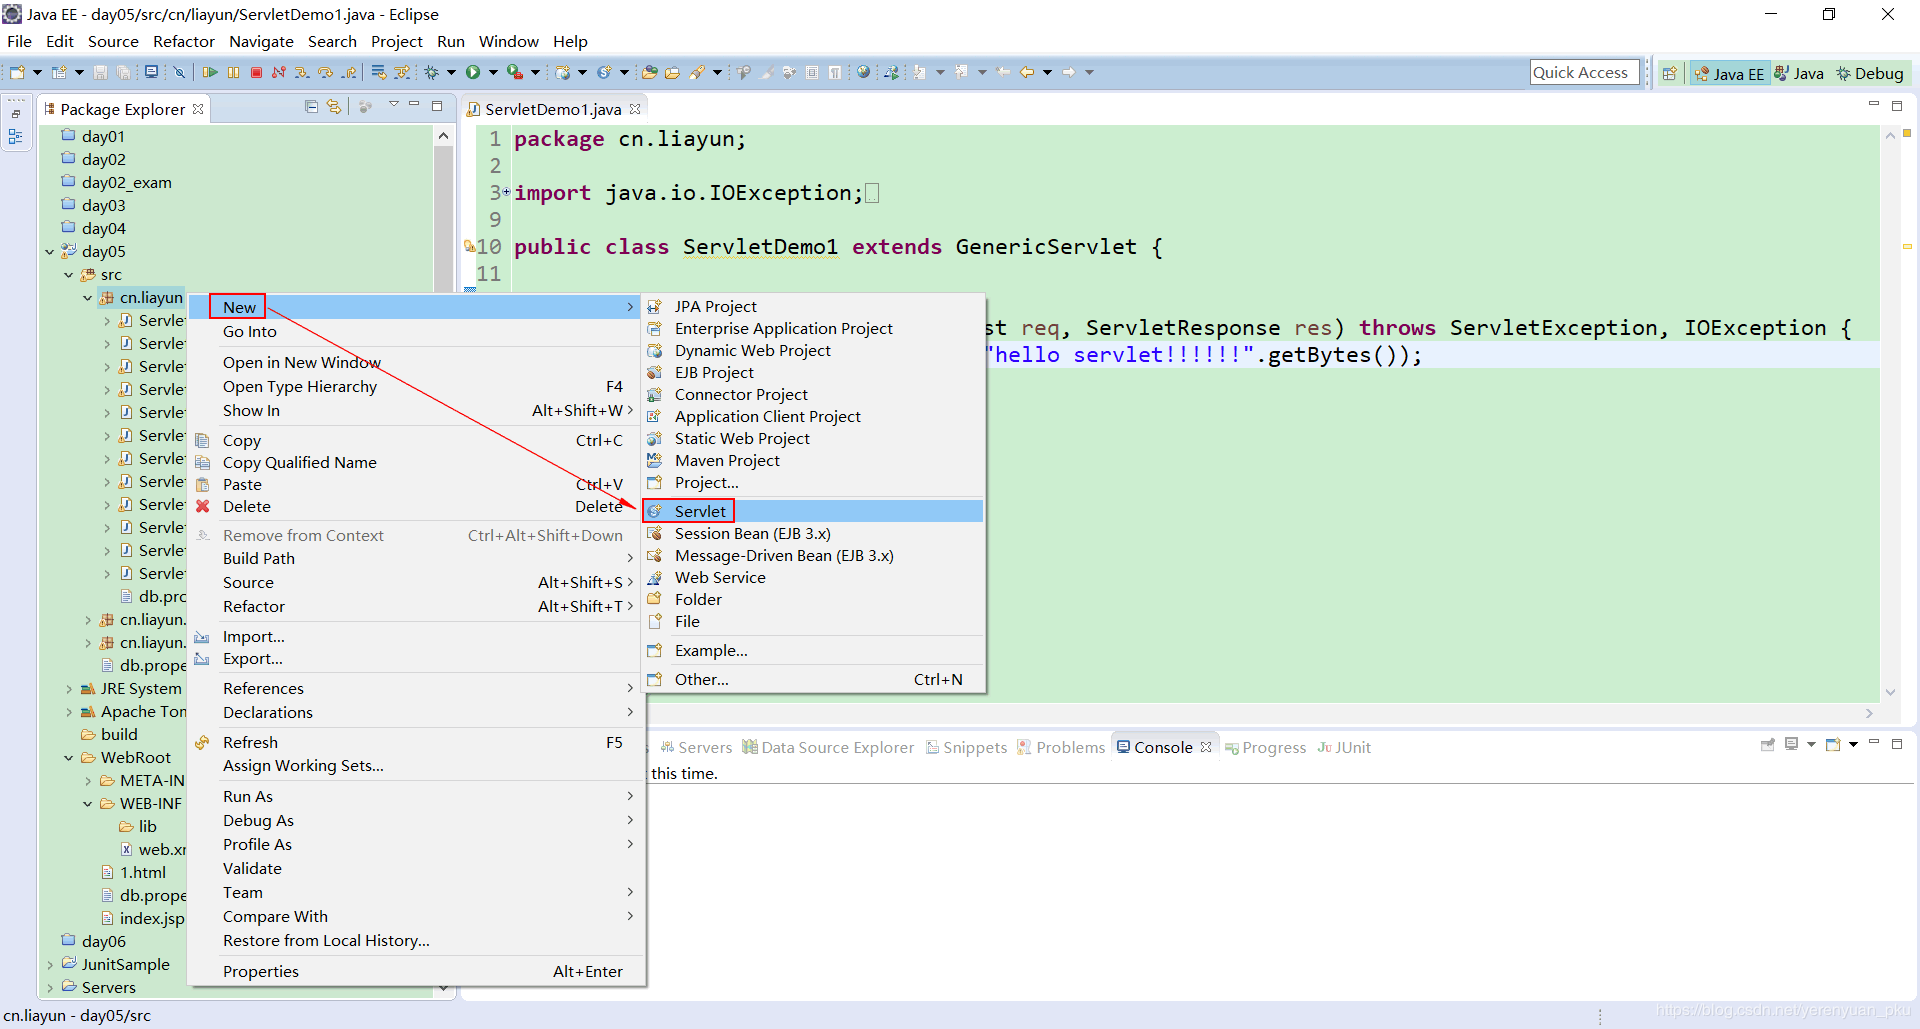Expand the META-INF folder node

(x=87, y=781)
